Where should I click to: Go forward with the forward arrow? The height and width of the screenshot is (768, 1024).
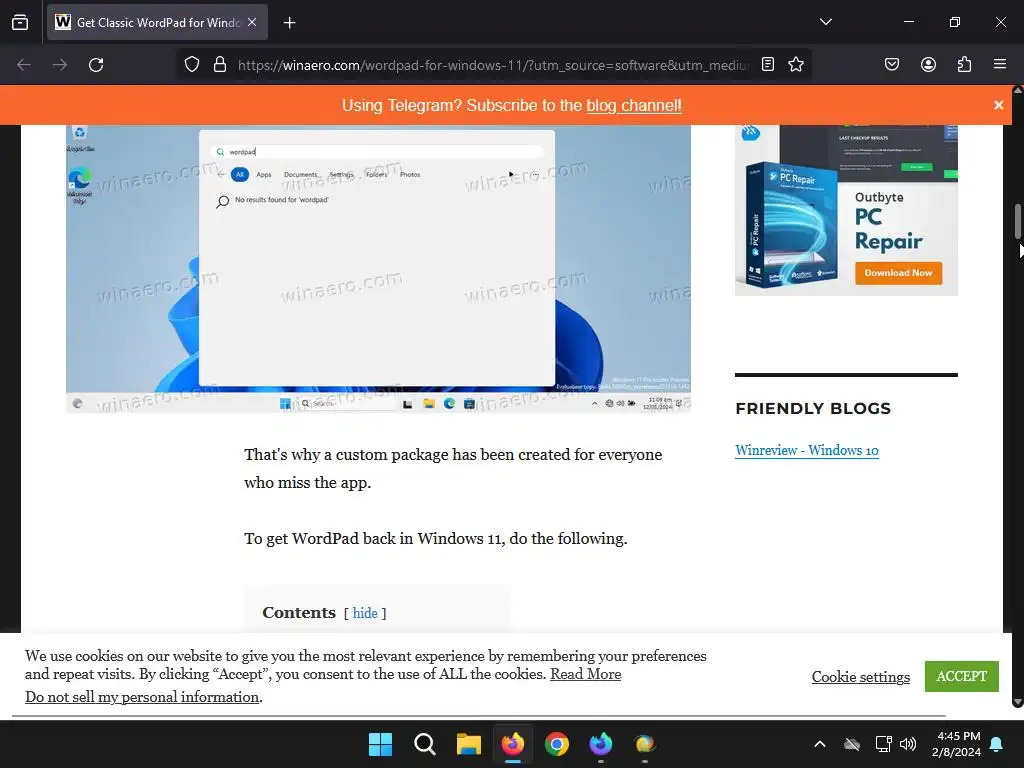60,65
